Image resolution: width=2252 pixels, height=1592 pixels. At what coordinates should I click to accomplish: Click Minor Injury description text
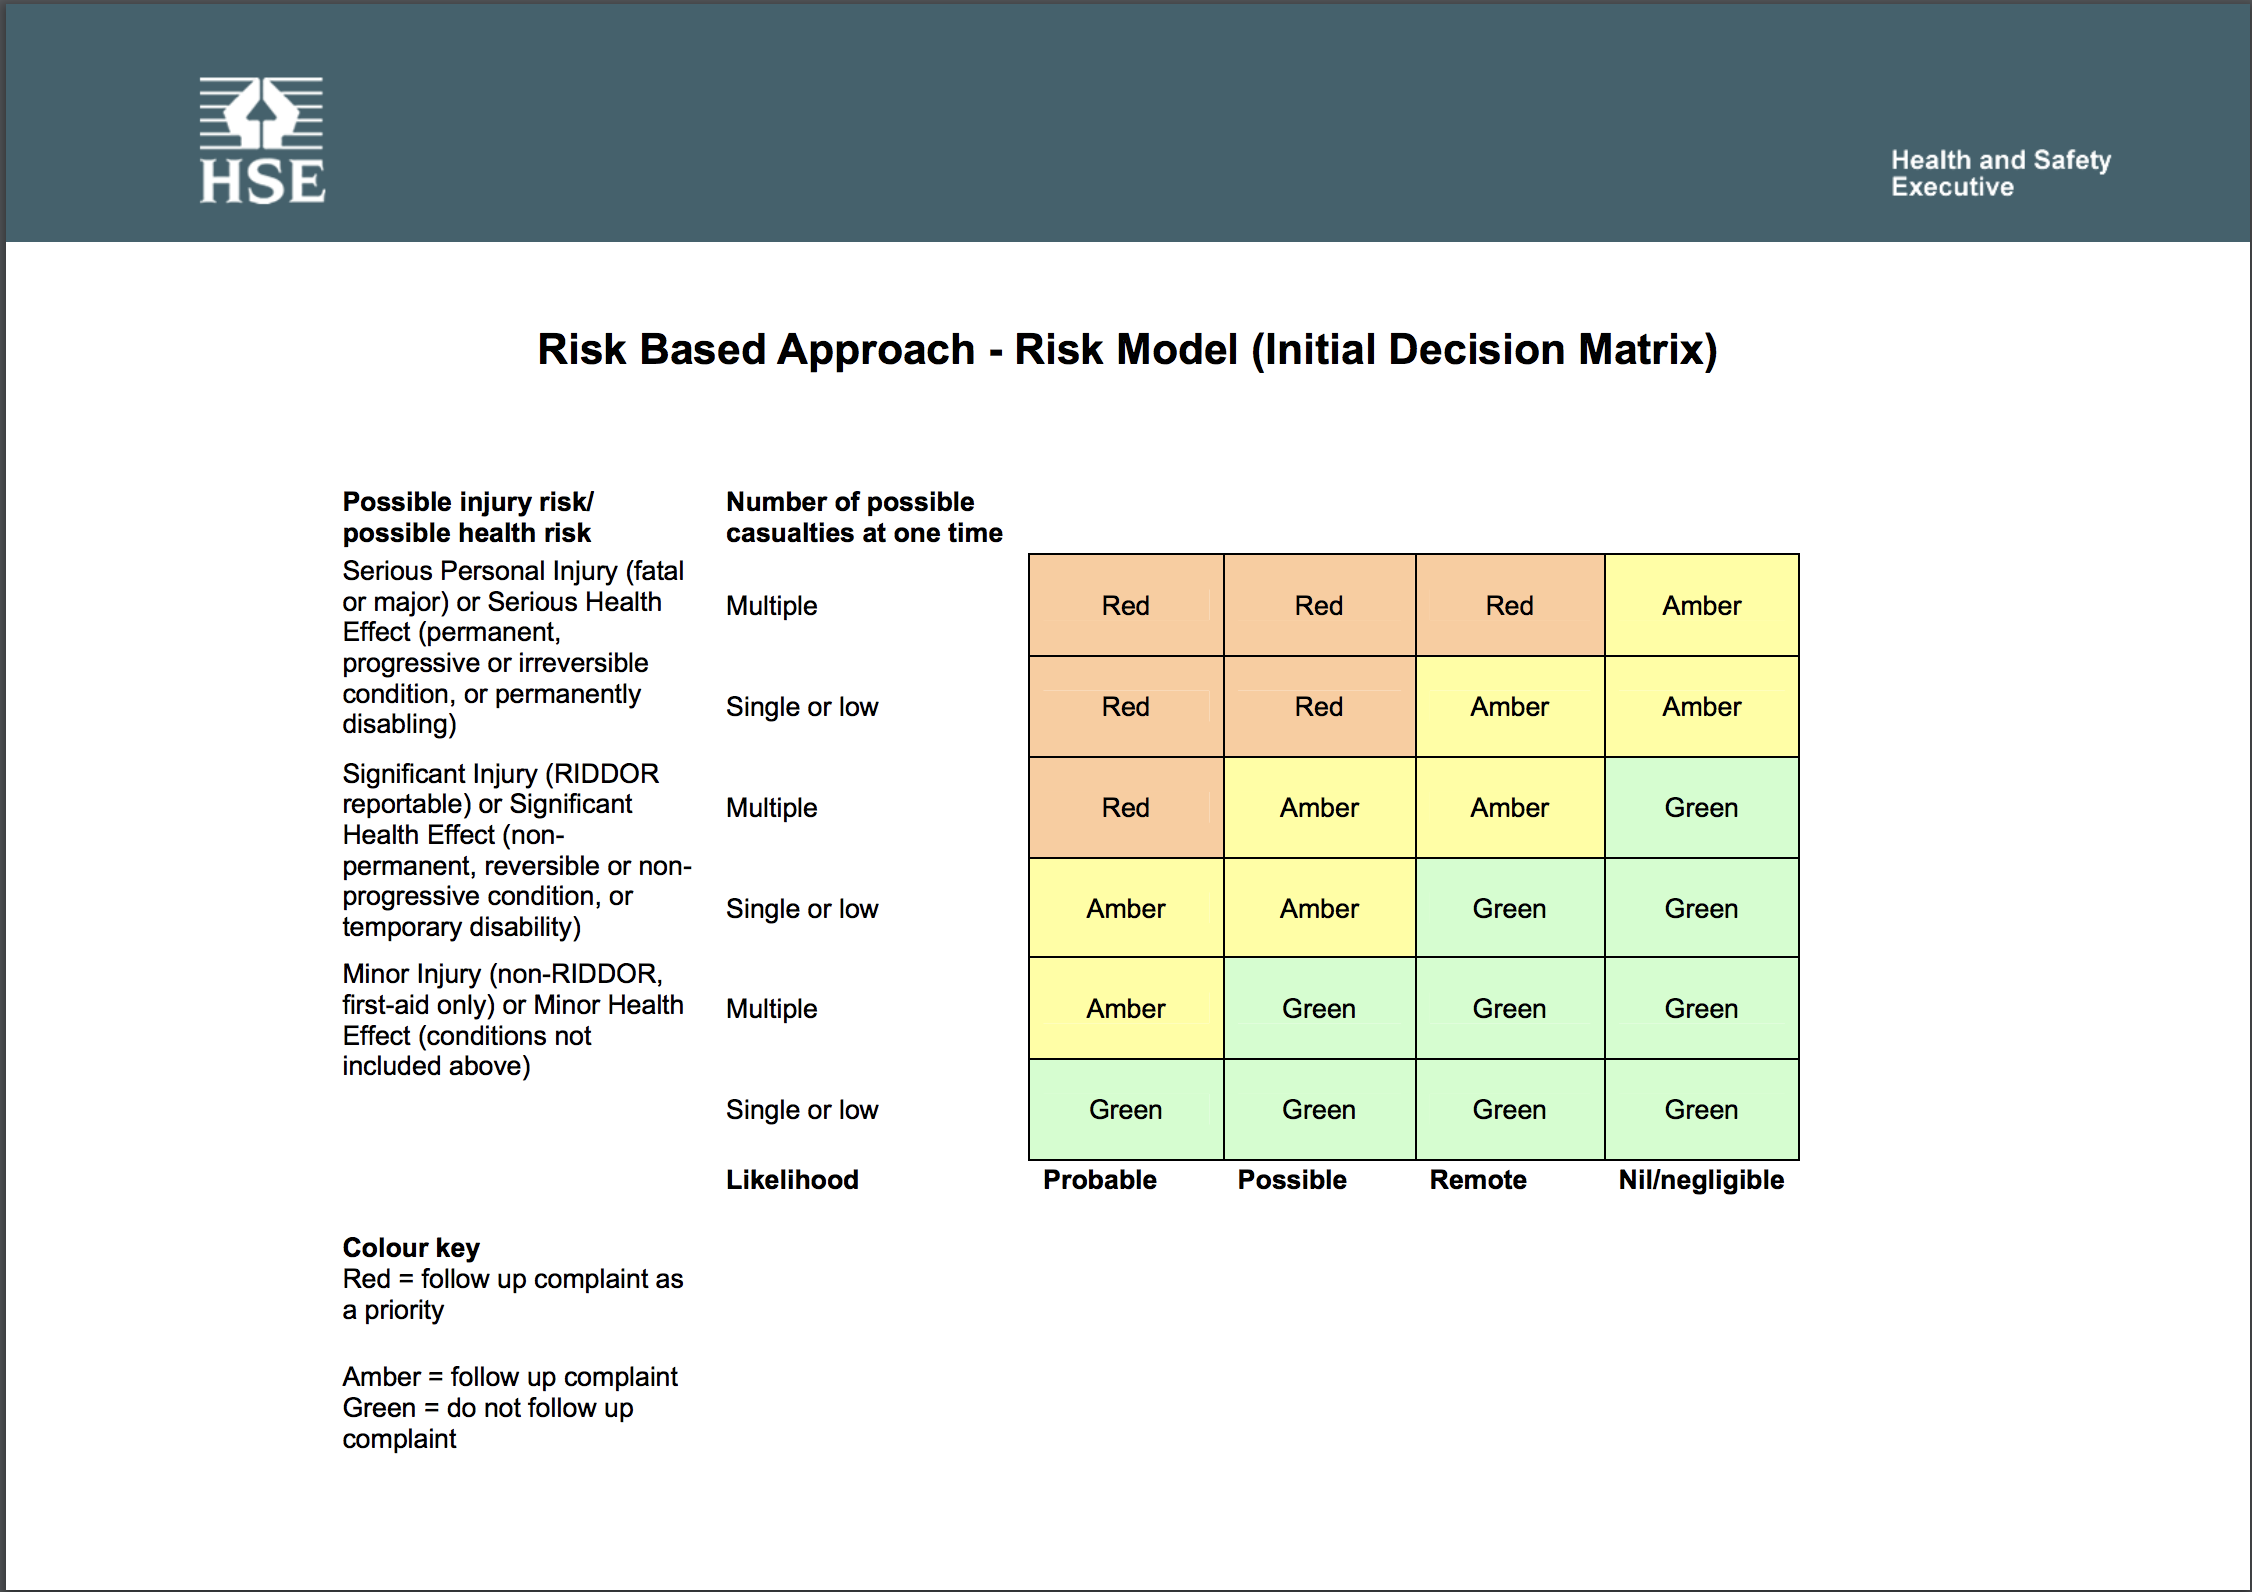(512, 1020)
